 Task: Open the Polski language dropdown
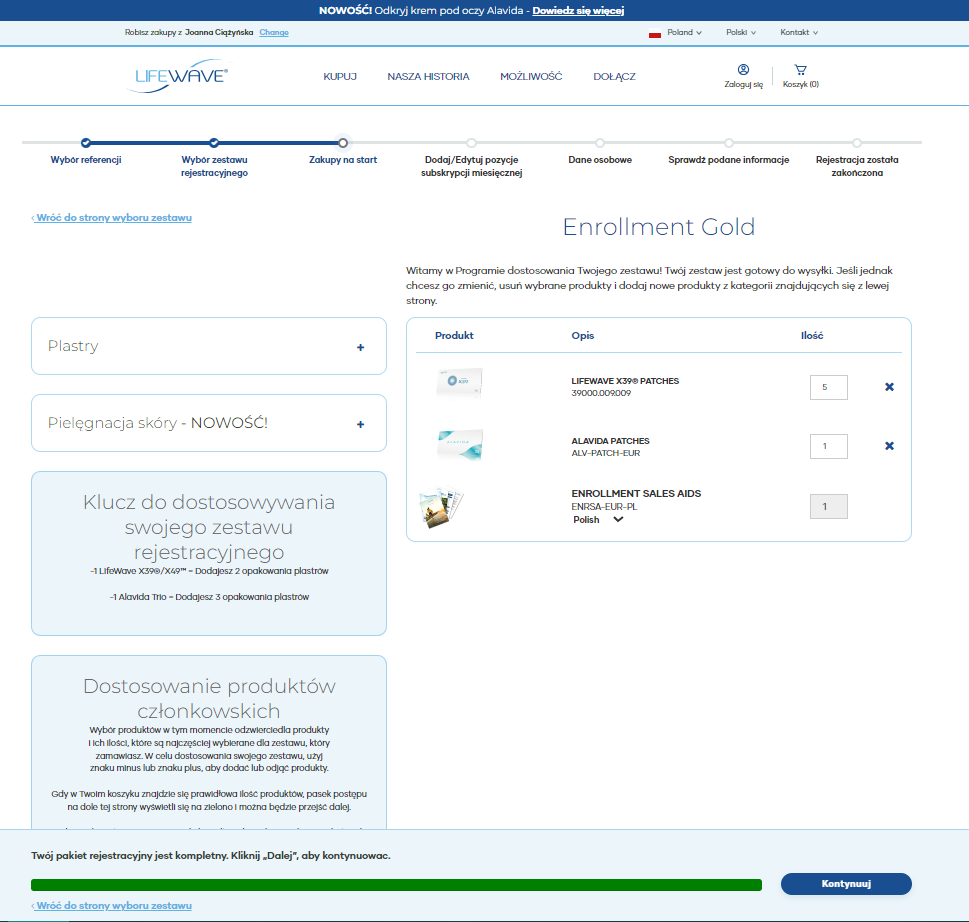(x=740, y=32)
